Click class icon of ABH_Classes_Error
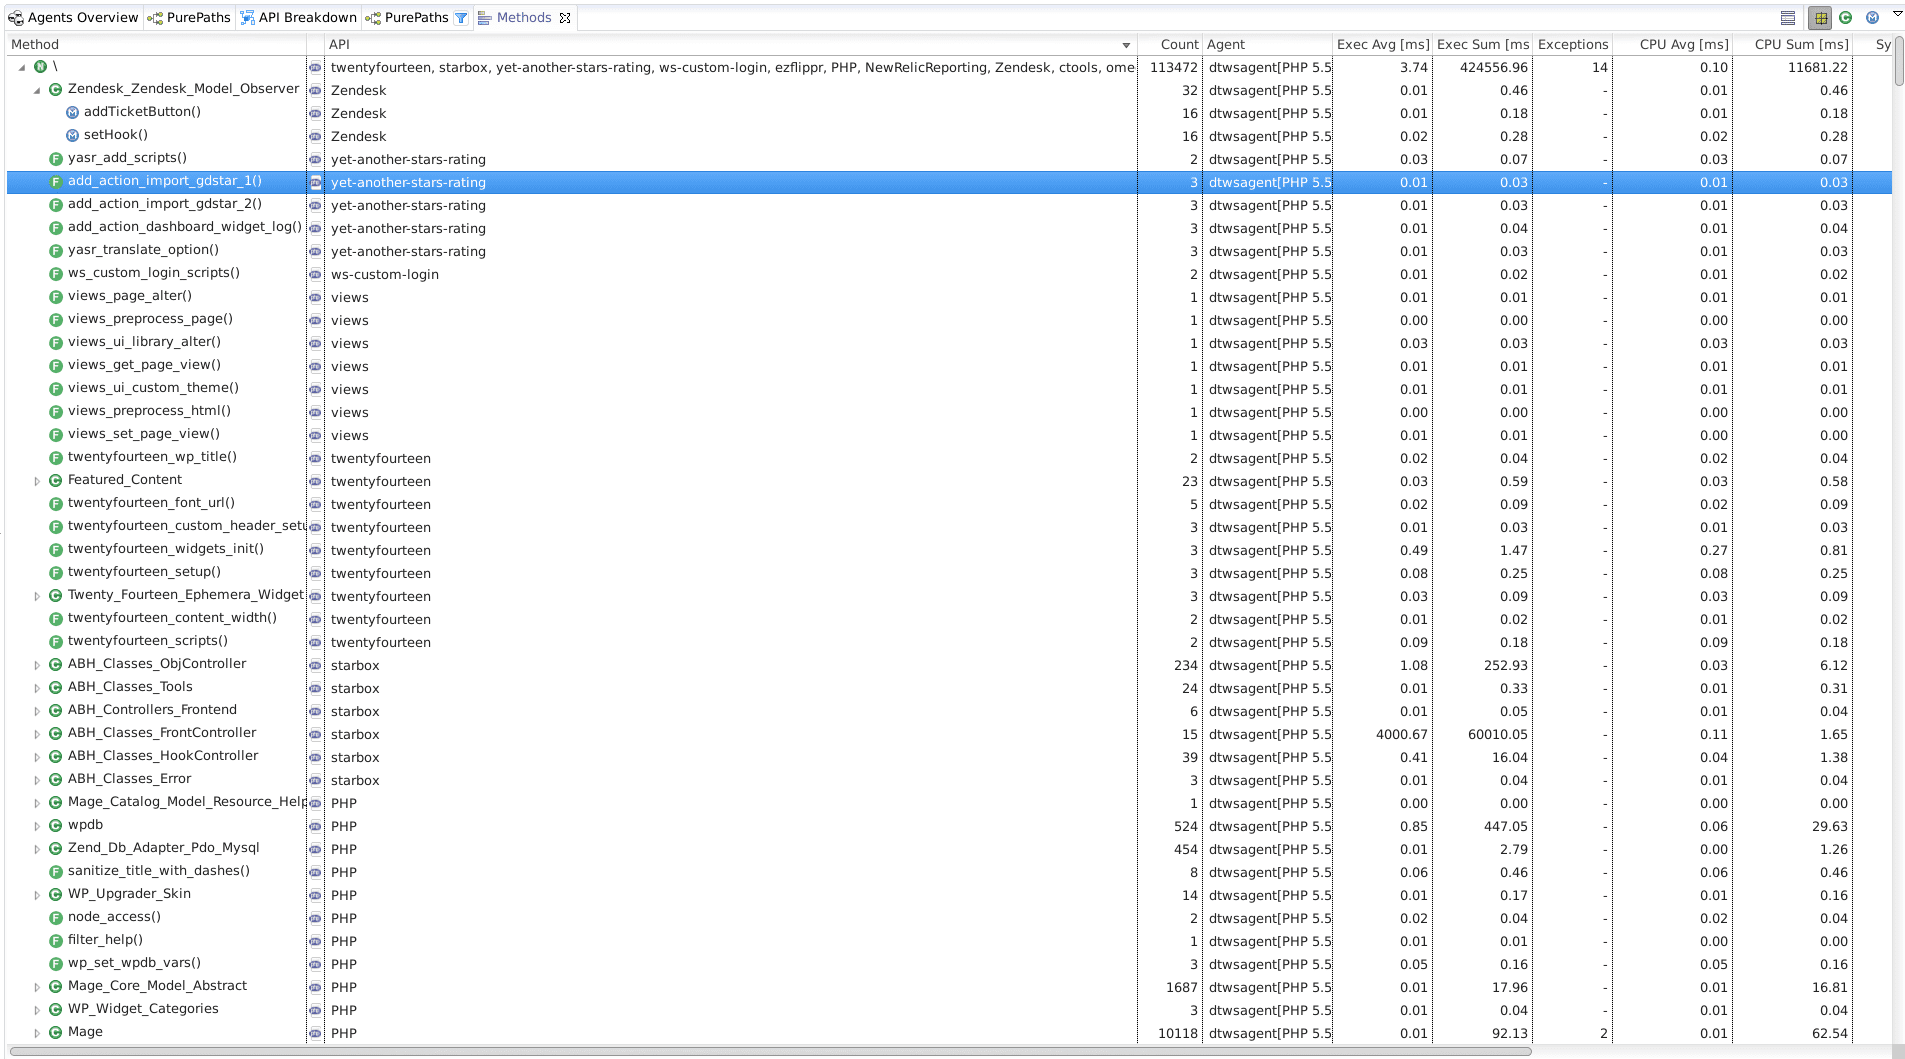 (x=56, y=780)
